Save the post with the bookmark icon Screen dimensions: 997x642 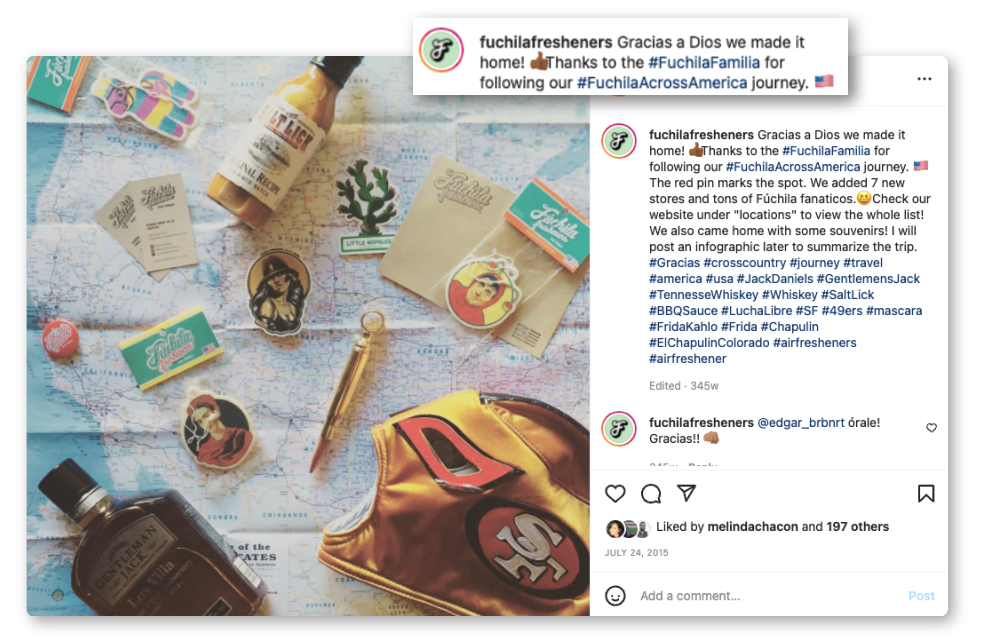926,493
